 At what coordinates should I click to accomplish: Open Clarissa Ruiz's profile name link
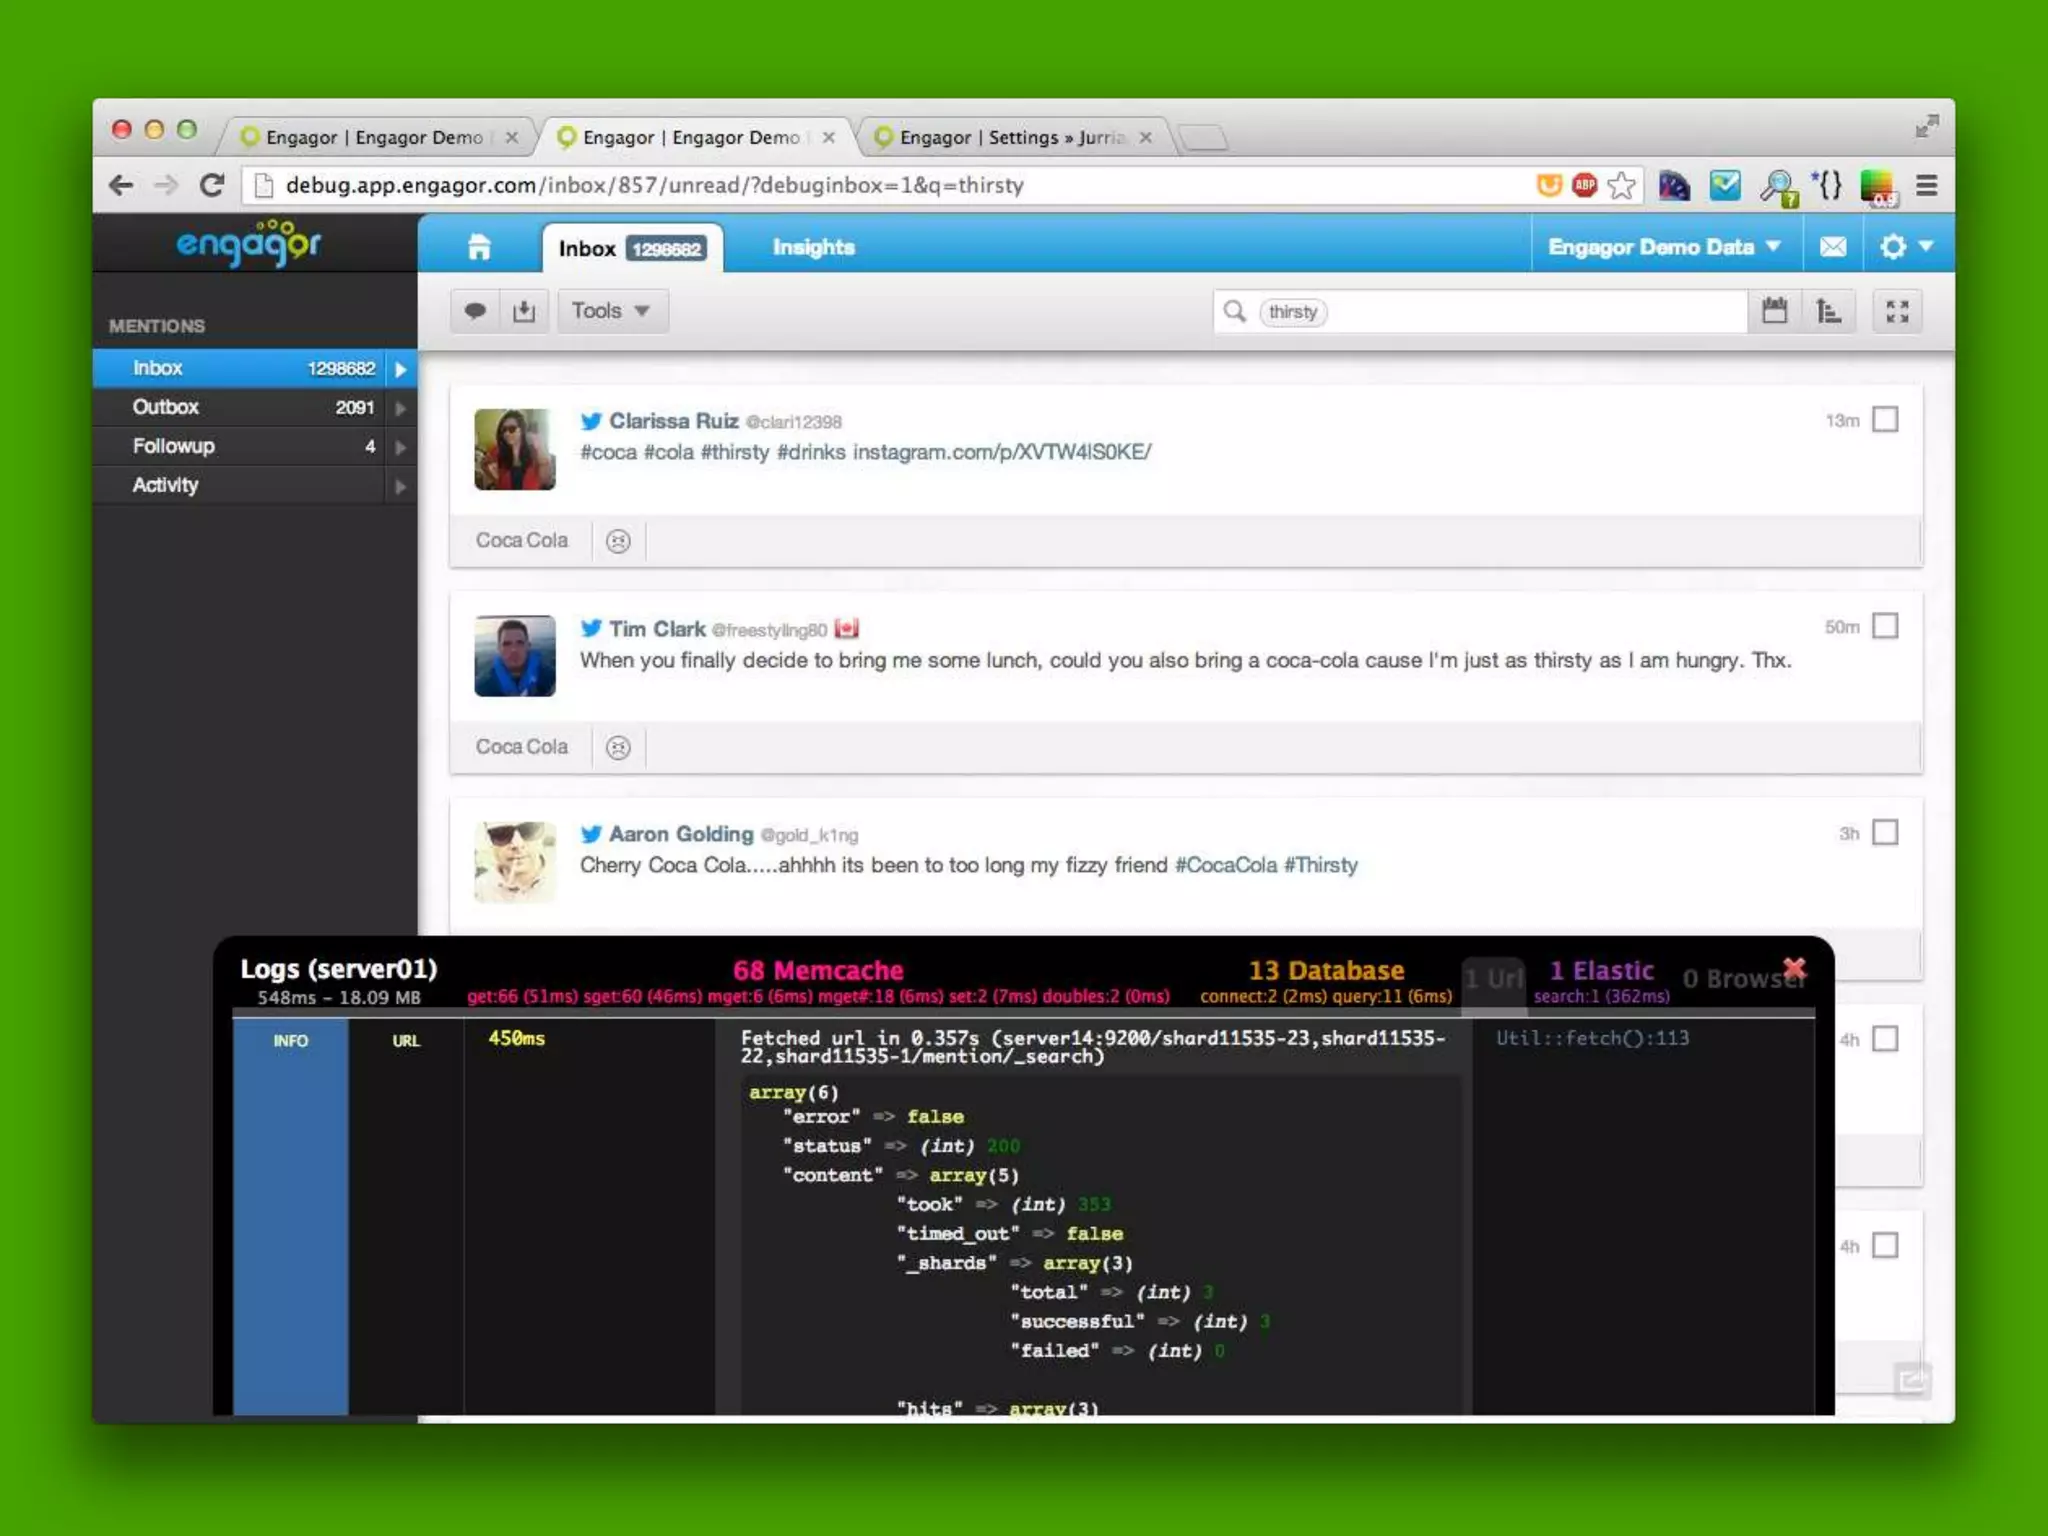(x=673, y=421)
